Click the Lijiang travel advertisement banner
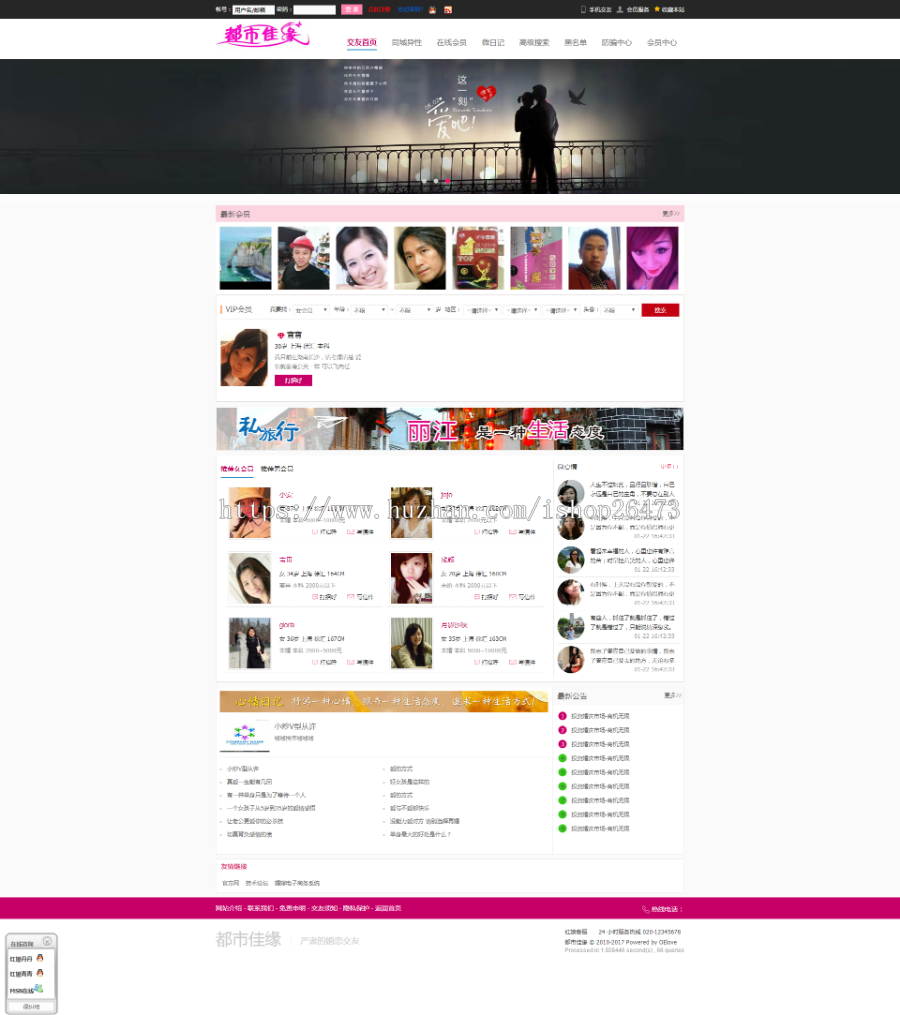 coord(450,429)
